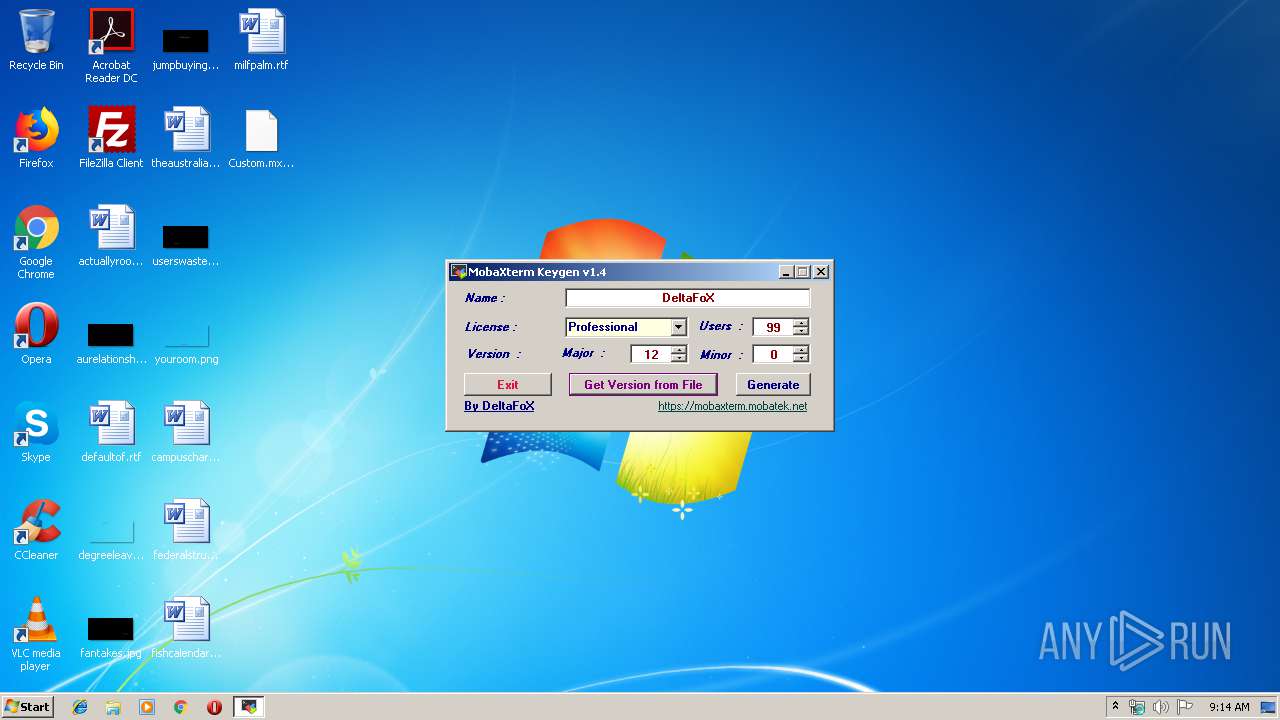
Task: Increase the Major version spinner
Action: coord(679,349)
